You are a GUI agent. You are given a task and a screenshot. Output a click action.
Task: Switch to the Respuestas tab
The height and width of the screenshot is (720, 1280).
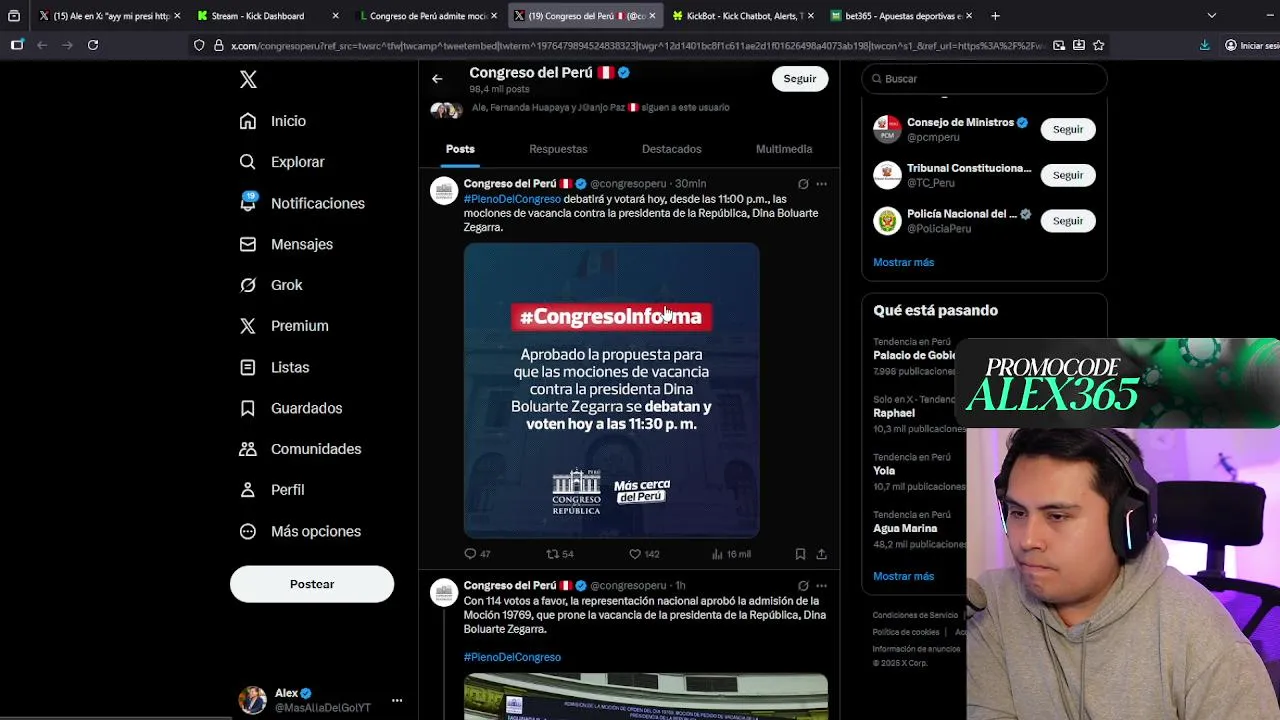(x=558, y=149)
